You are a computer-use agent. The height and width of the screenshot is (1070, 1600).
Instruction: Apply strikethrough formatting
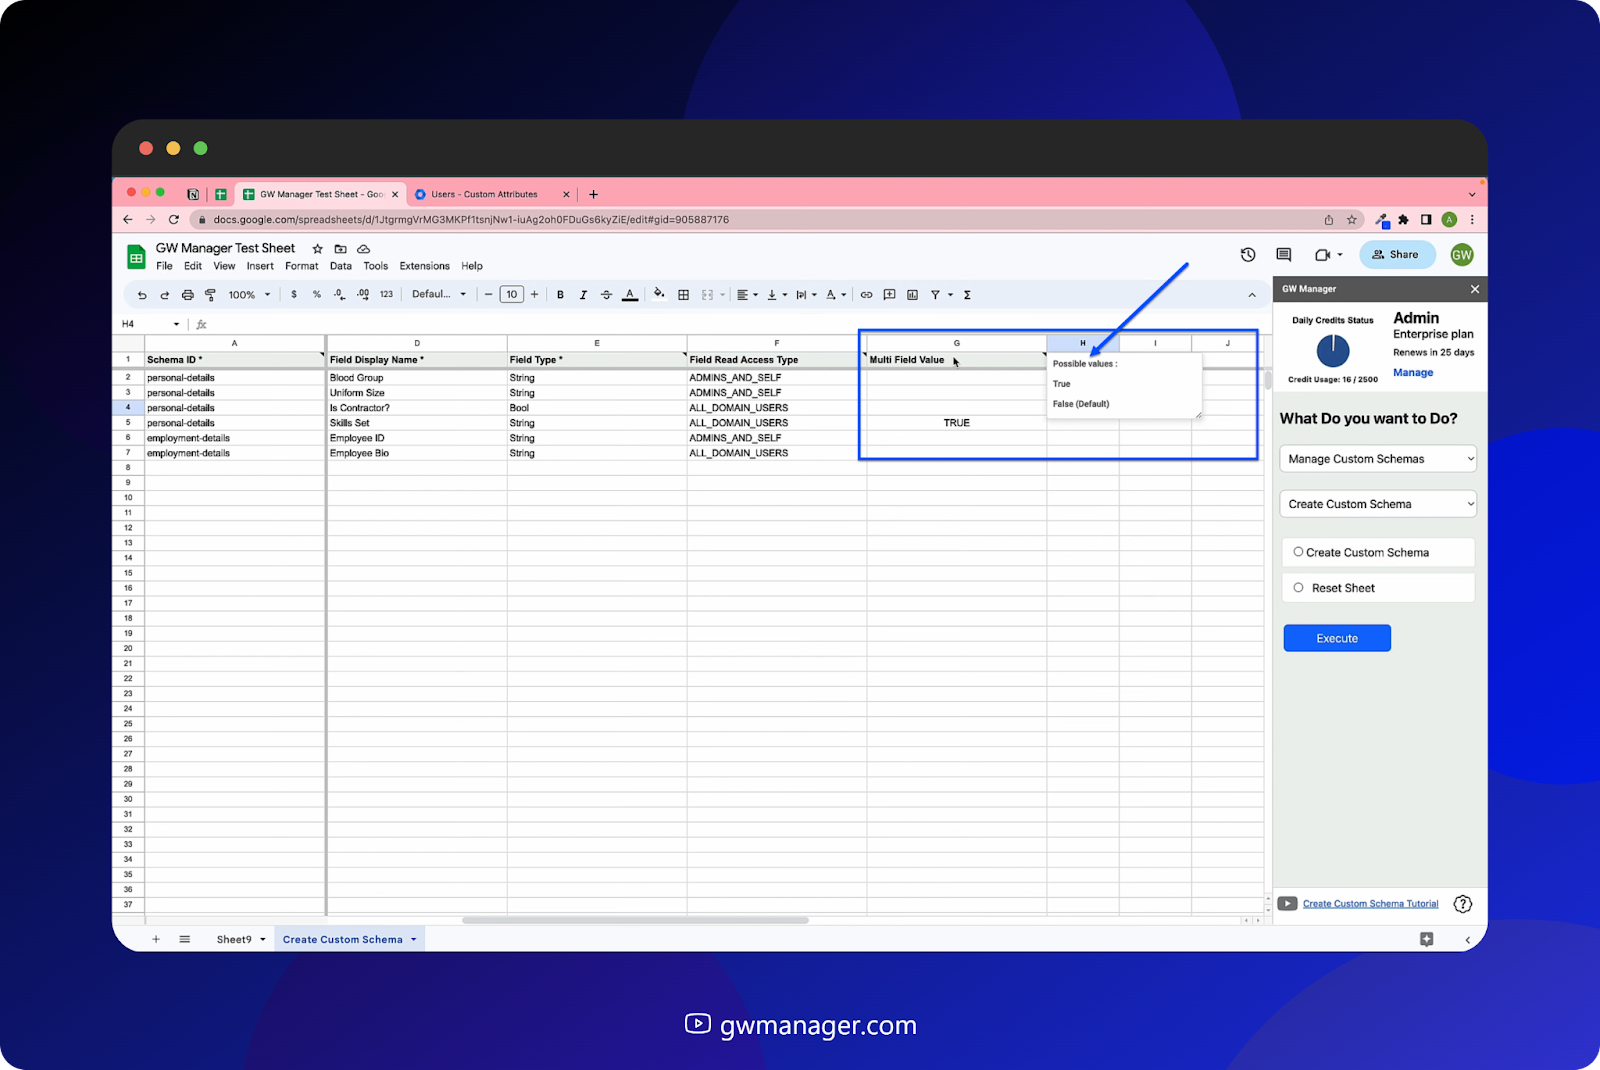pos(606,295)
